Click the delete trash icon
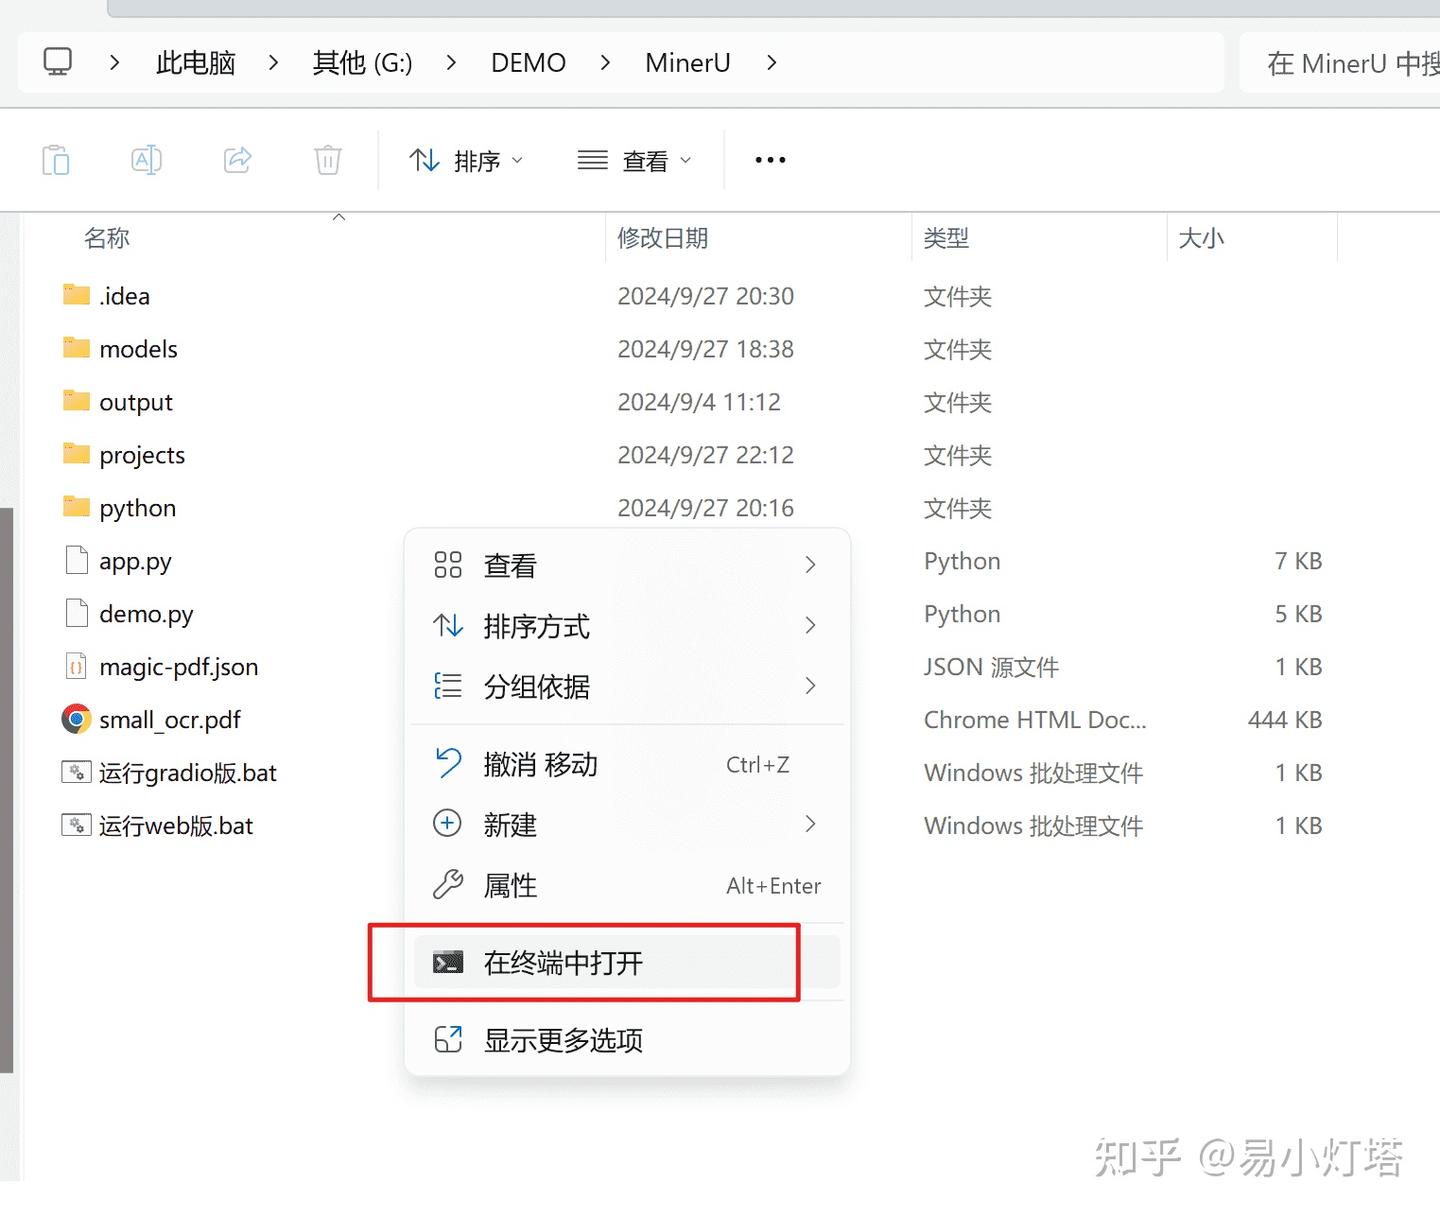This screenshot has height=1217, width=1440. click(x=328, y=160)
